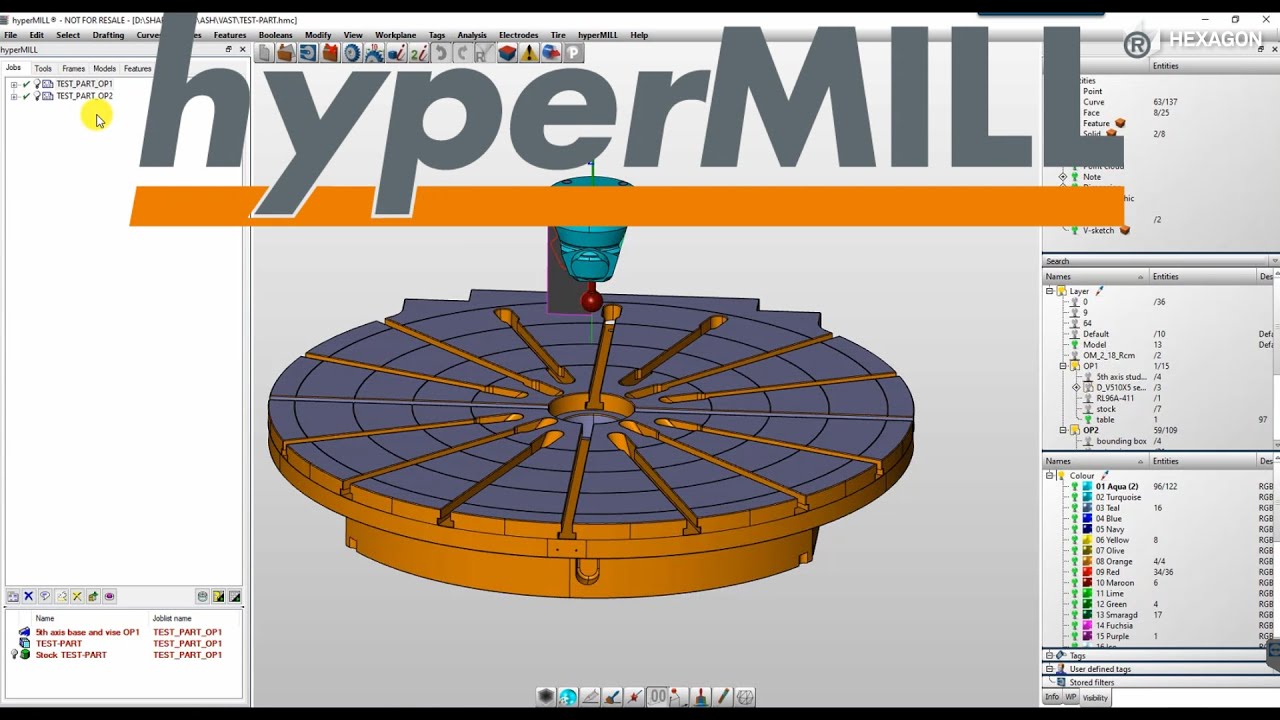This screenshot has width=1280, height=720.
Task: Toggle lightbulb visibility of TEST_PART_OP2
Action: click(37, 96)
